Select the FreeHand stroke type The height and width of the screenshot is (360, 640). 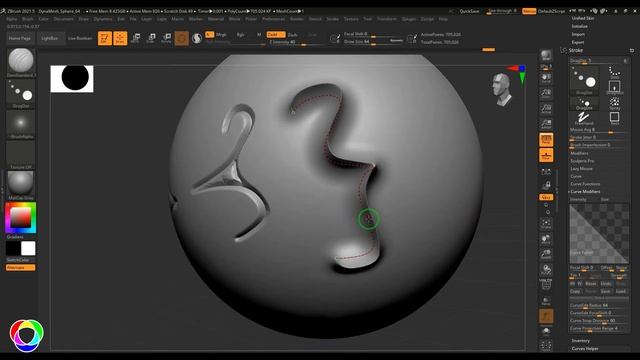click(584, 118)
